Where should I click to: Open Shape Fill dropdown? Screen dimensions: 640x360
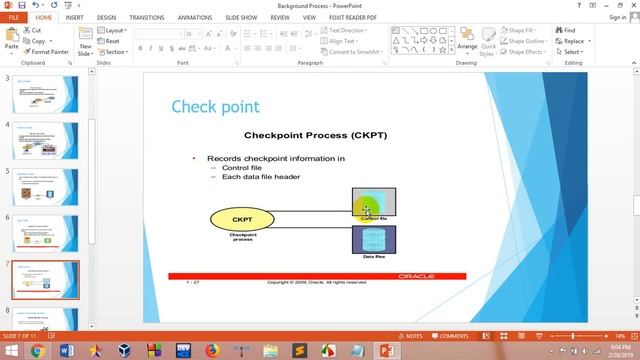[x=518, y=30]
